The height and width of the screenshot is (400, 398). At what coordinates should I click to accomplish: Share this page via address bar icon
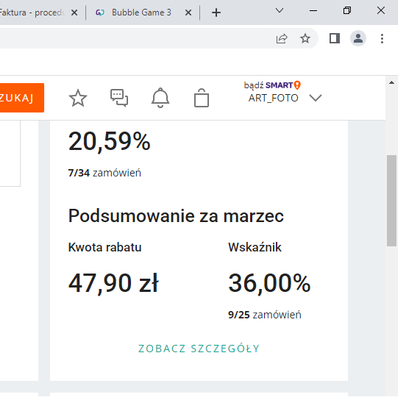click(x=281, y=39)
